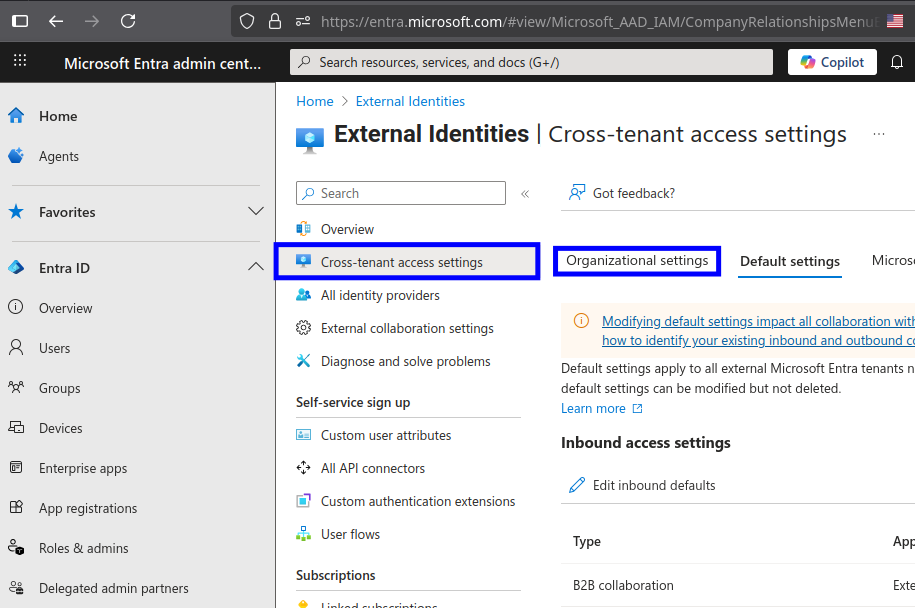Click the shield tracking protection icon

coord(247,22)
